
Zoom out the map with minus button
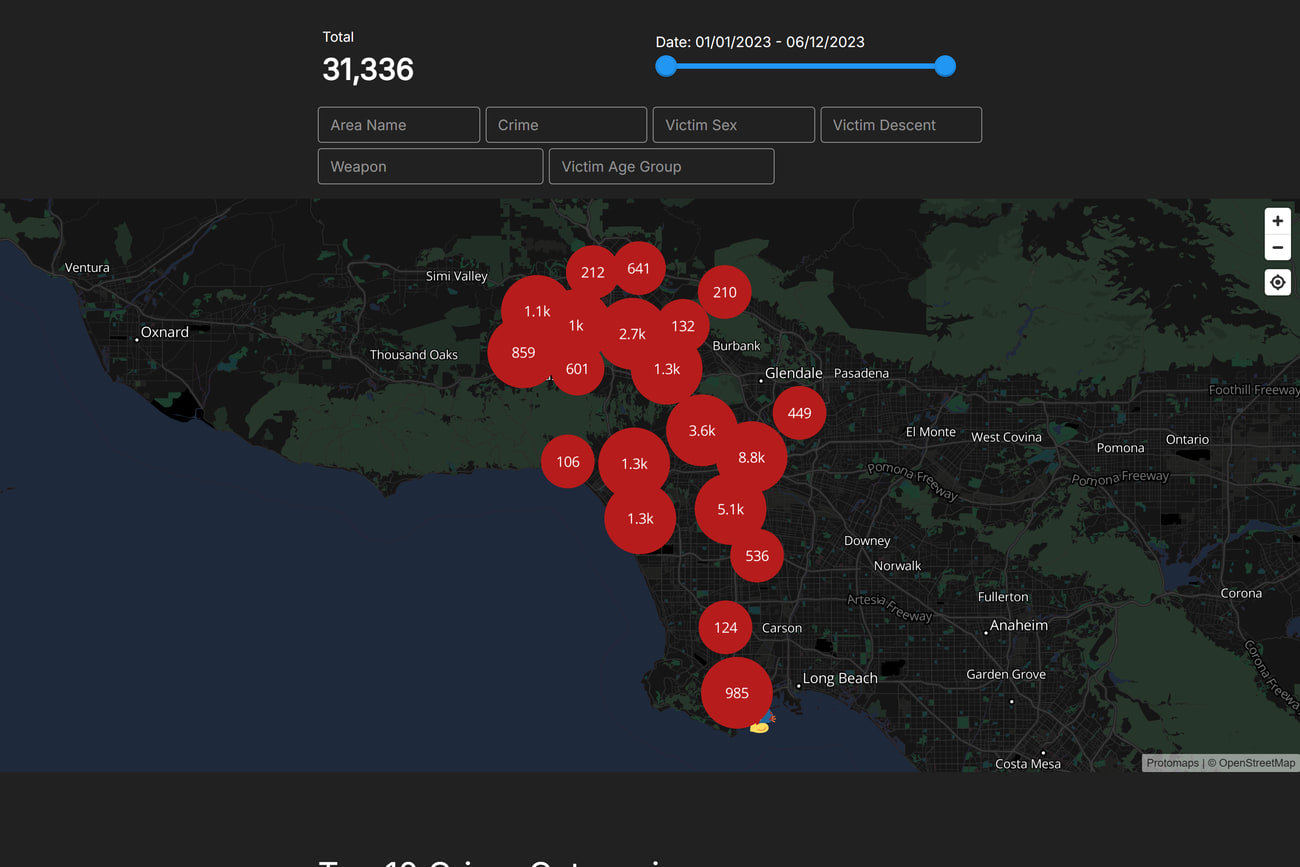[1277, 247]
